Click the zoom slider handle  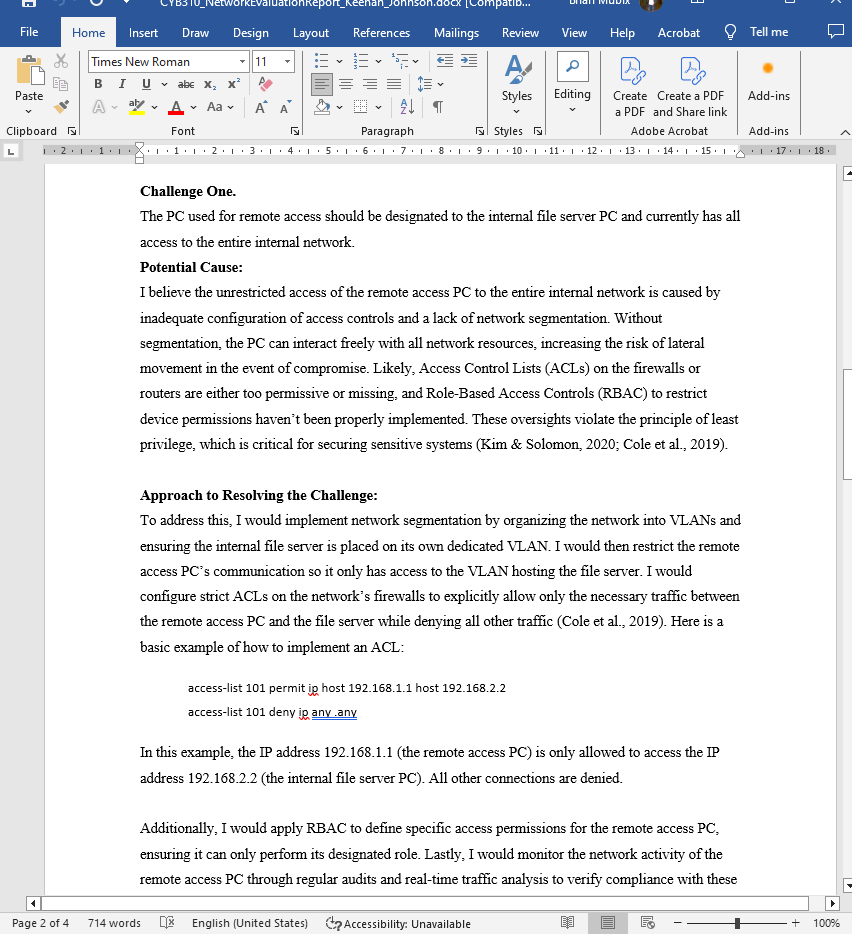[x=738, y=923]
